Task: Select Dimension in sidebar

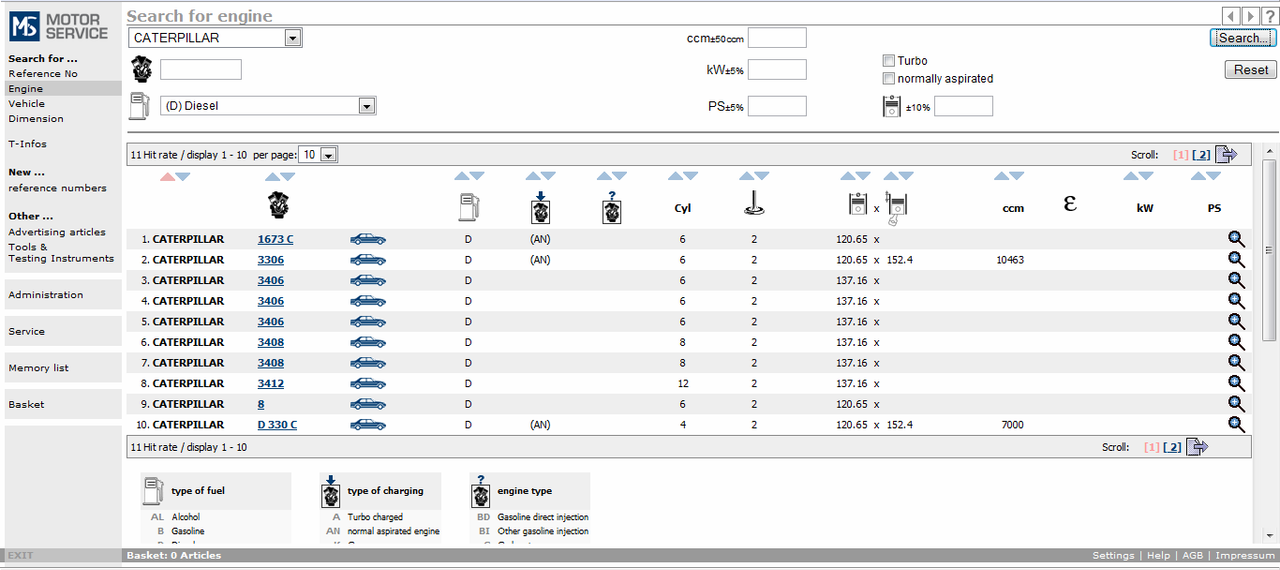Action: [36, 119]
